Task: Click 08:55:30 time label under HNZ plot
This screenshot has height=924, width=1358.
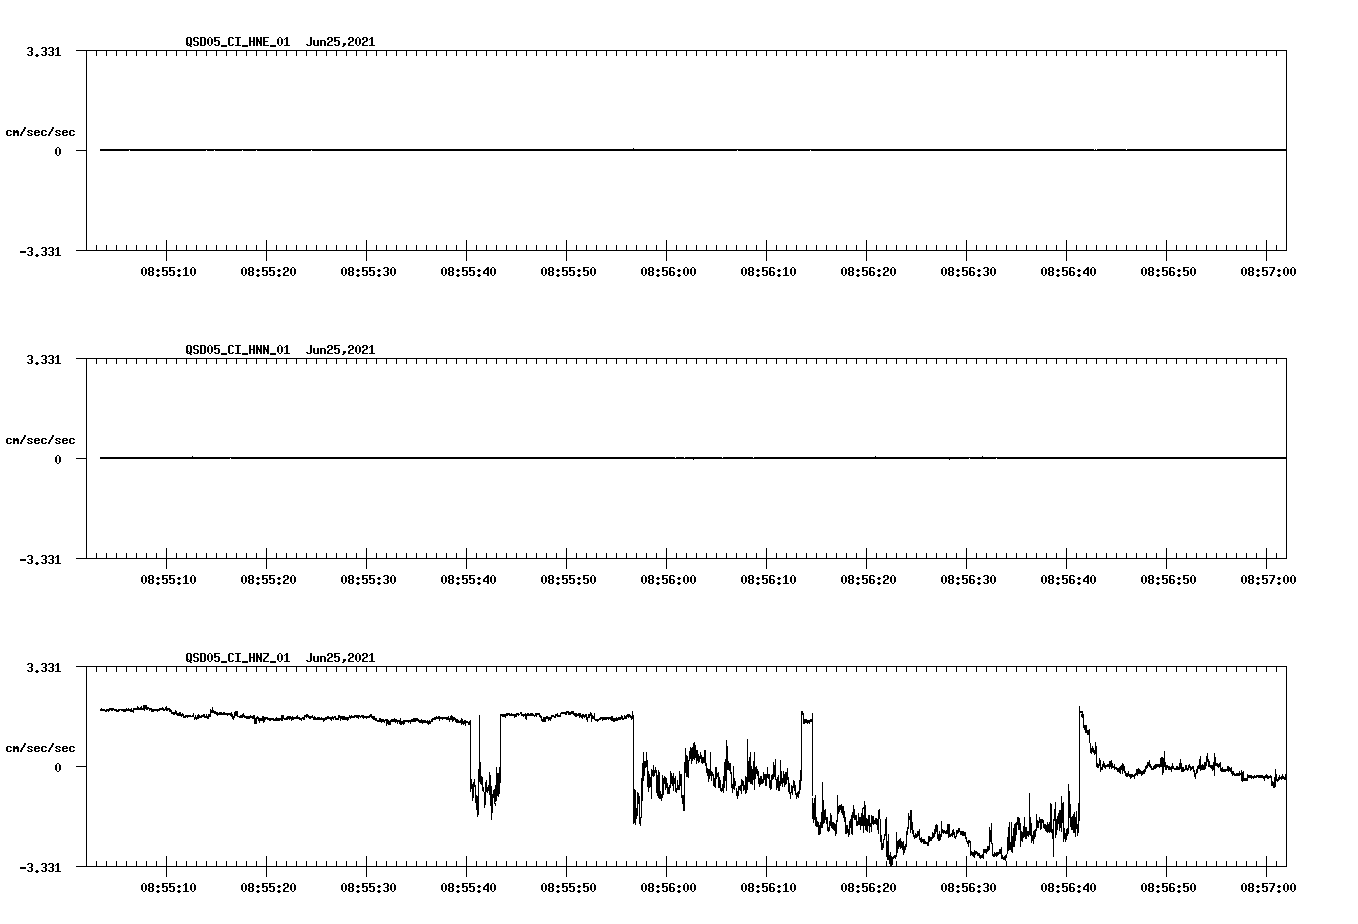Action: 368,887
